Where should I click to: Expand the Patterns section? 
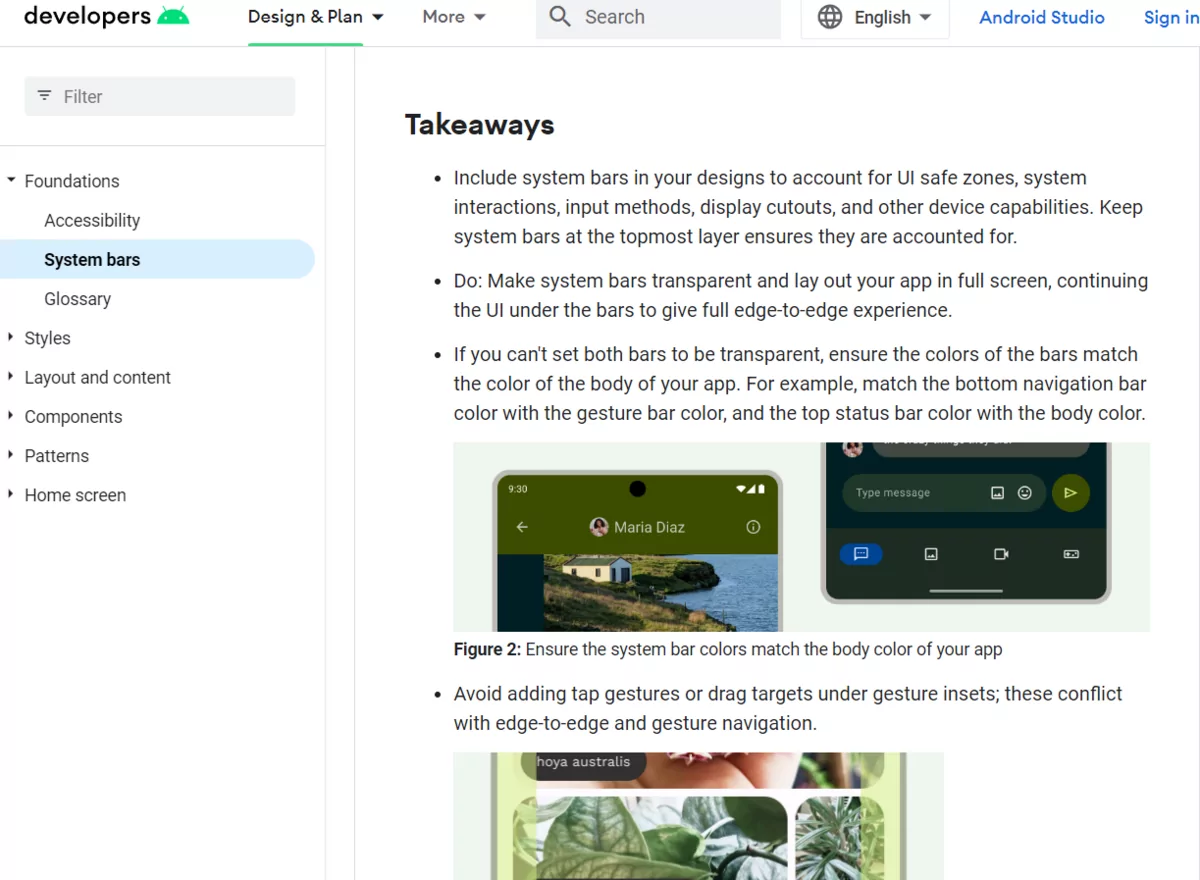11,455
